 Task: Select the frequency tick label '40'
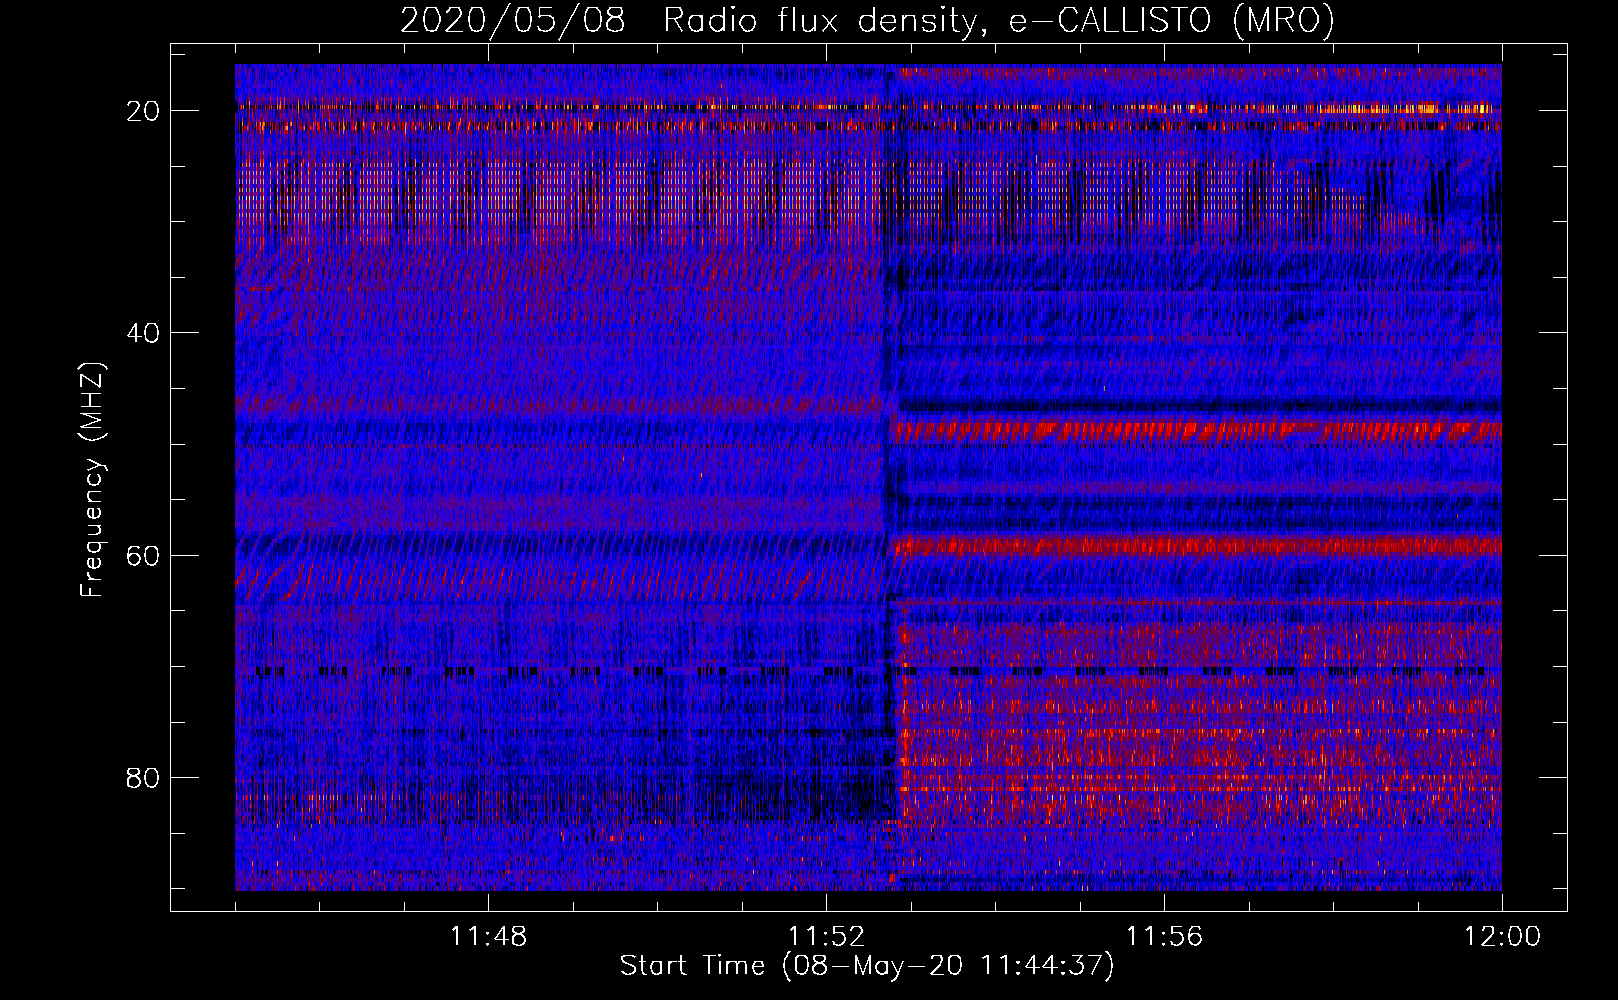click(x=144, y=333)
